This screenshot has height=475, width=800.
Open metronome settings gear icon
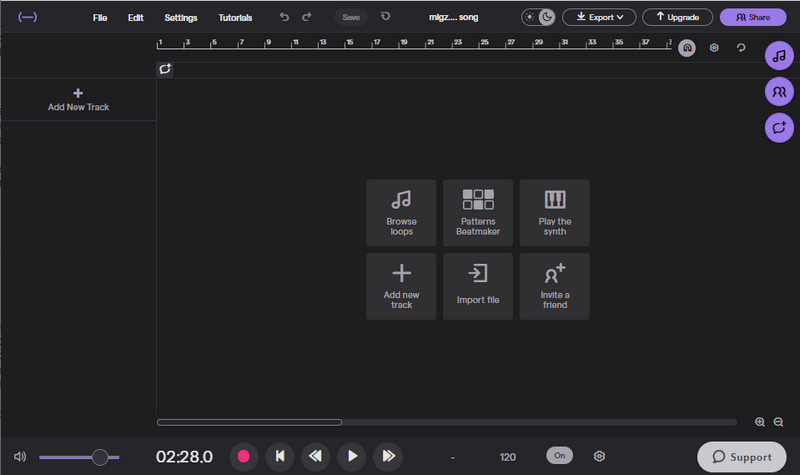click(x=599, y=456)
